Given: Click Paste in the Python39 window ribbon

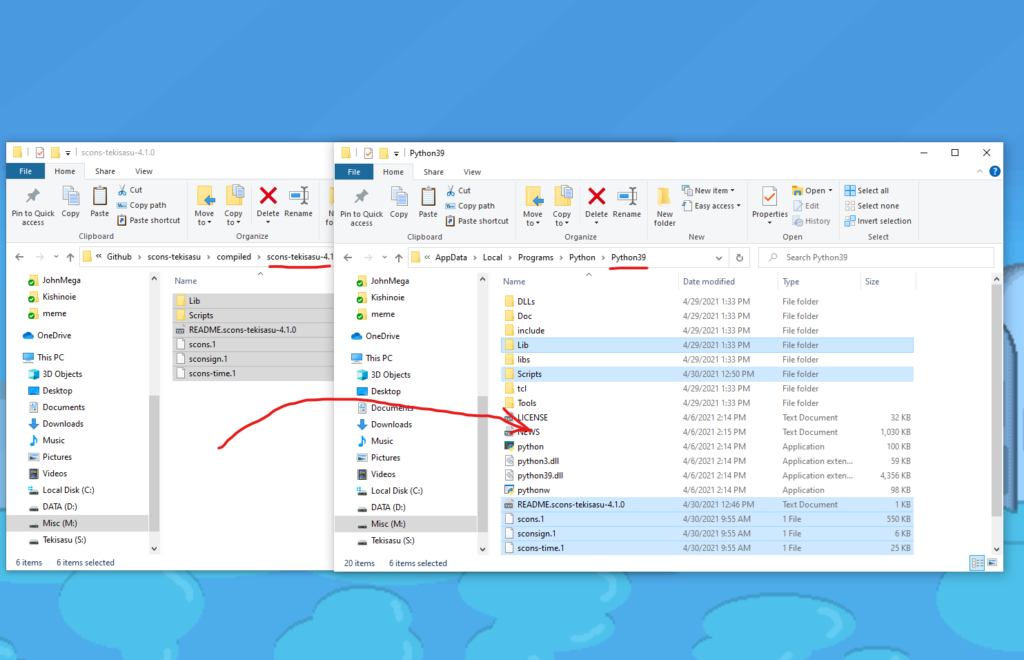Looking at the screenshot, I should pos(428,202).
